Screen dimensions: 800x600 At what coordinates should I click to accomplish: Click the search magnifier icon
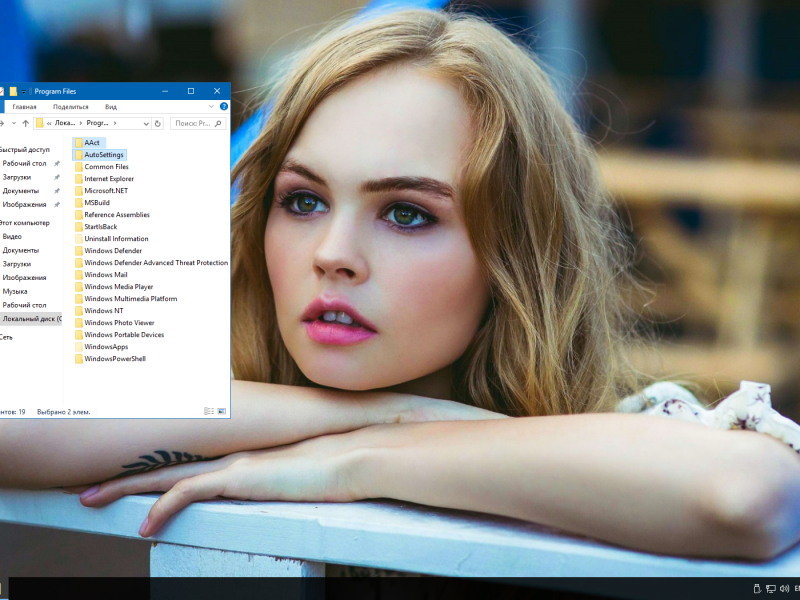point(218,123)
